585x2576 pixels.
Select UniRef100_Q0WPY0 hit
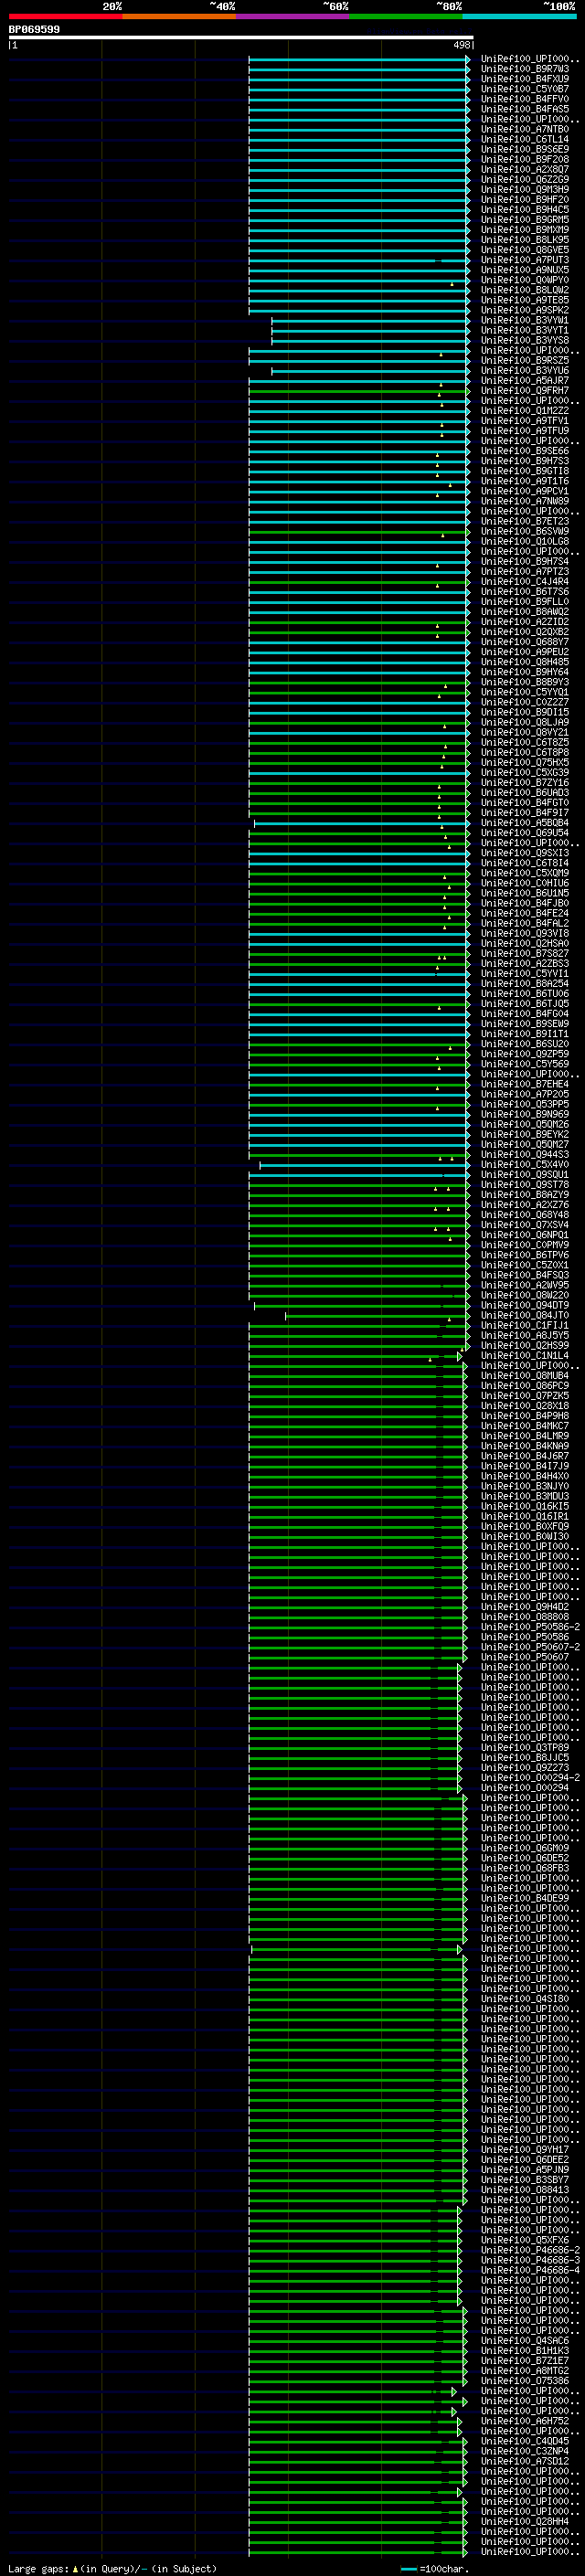pos(525,280)
